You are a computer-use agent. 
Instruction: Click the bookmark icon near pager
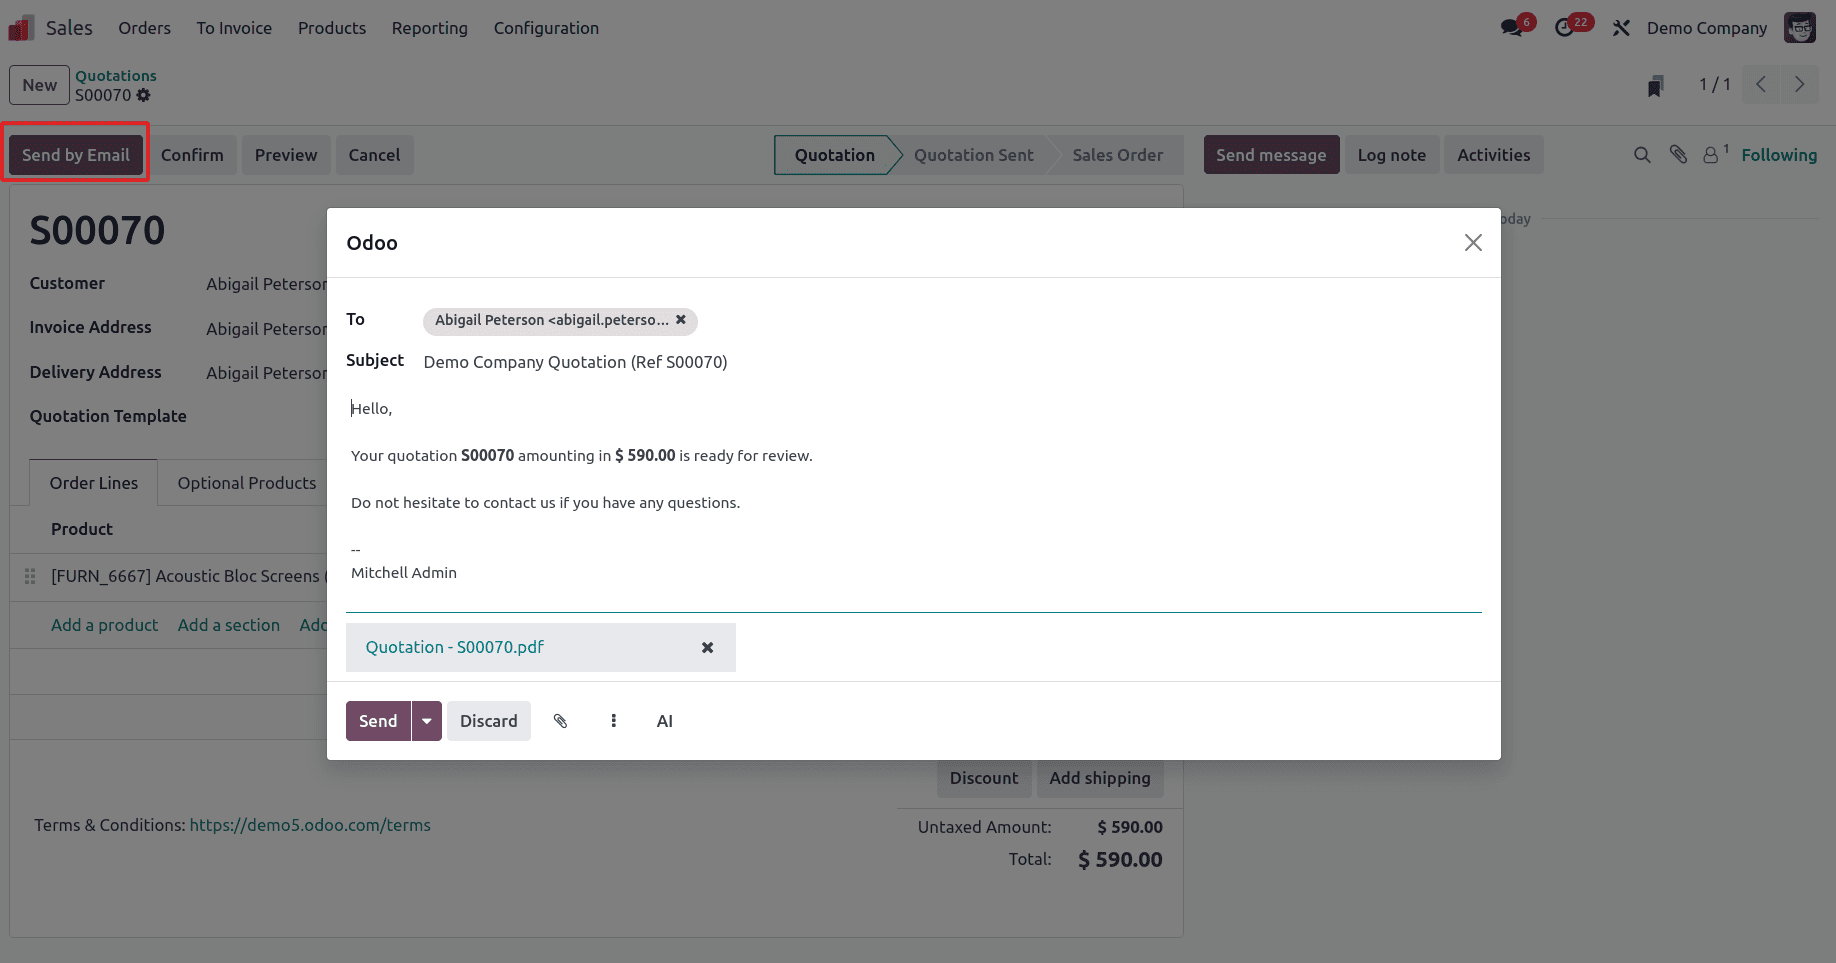coord(1656,86)
